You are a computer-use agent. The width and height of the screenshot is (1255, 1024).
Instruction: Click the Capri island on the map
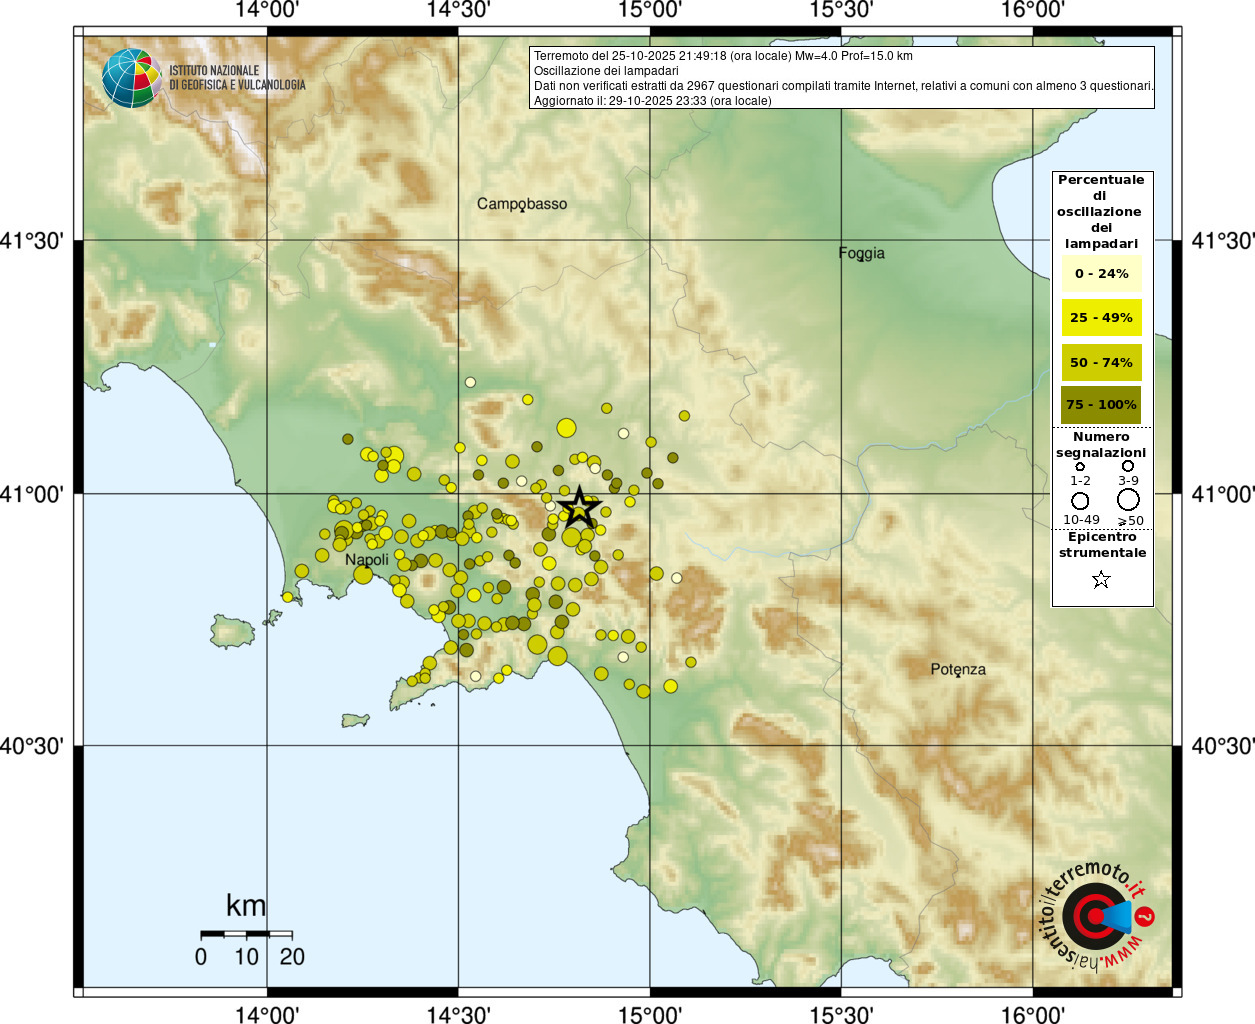pyautogui.click(x=355, y=720)
